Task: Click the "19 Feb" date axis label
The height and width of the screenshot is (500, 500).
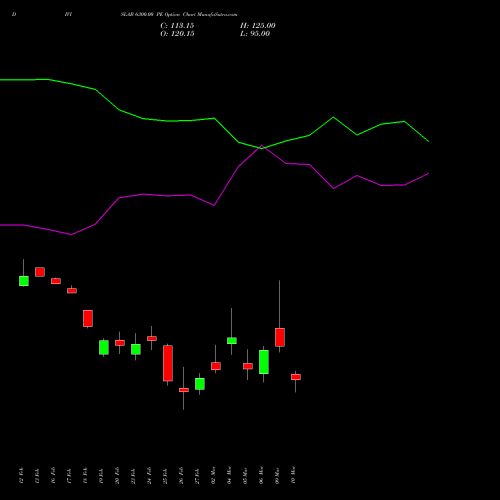Action: (x=101, y=476)
